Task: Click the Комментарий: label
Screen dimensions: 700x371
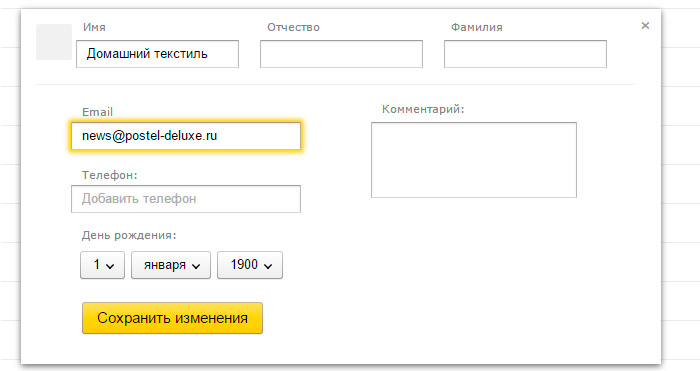Action: [x=423, y=109]
